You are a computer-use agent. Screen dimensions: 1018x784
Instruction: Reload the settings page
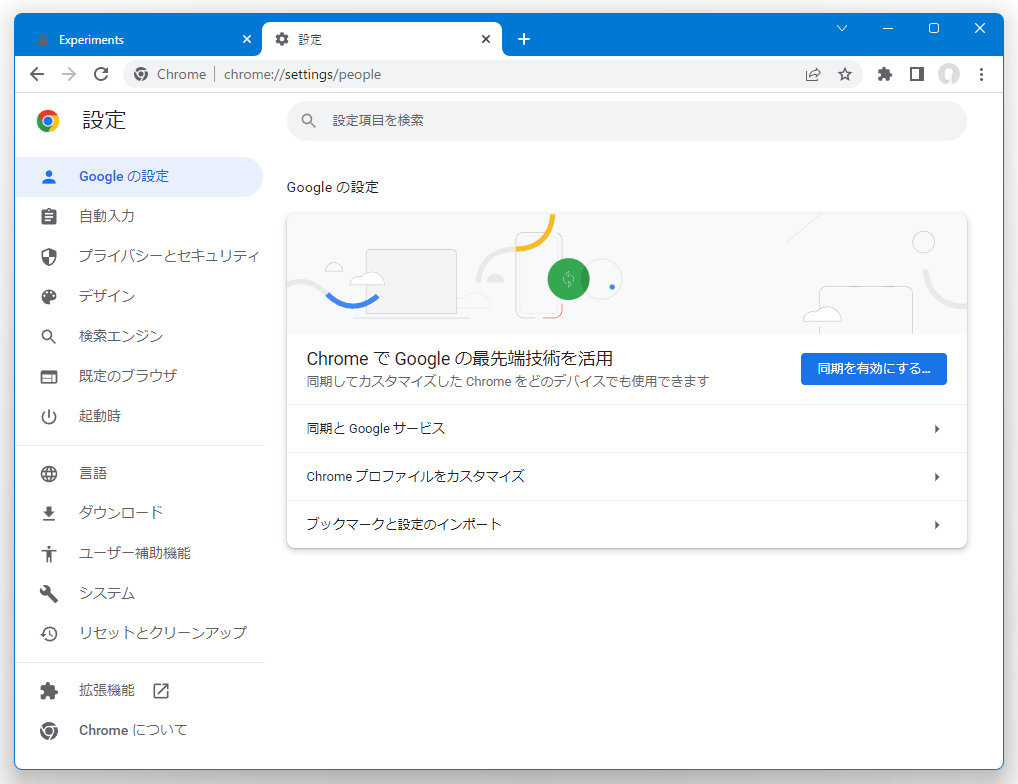tap(101, 74)
